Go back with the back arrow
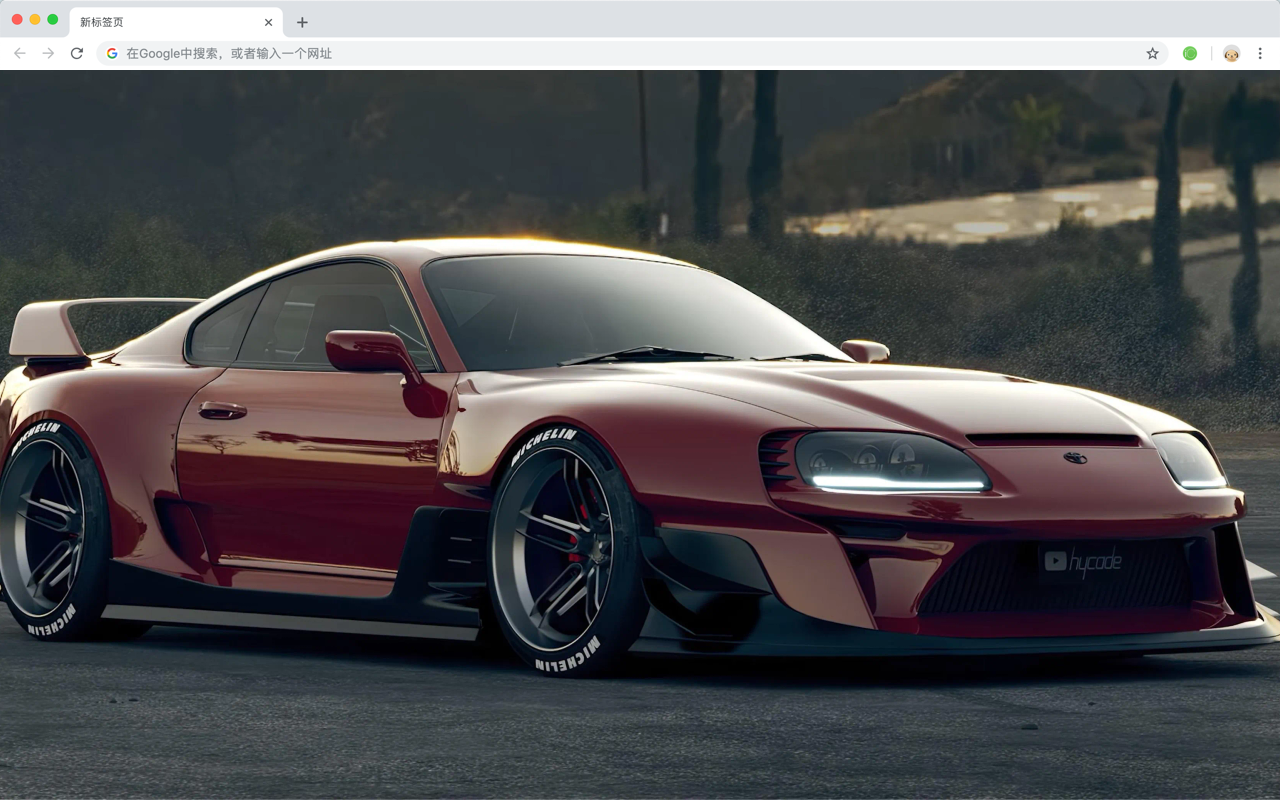This screenshot has width=1280, height=800. pyautogui.click(x=20, y=53)
